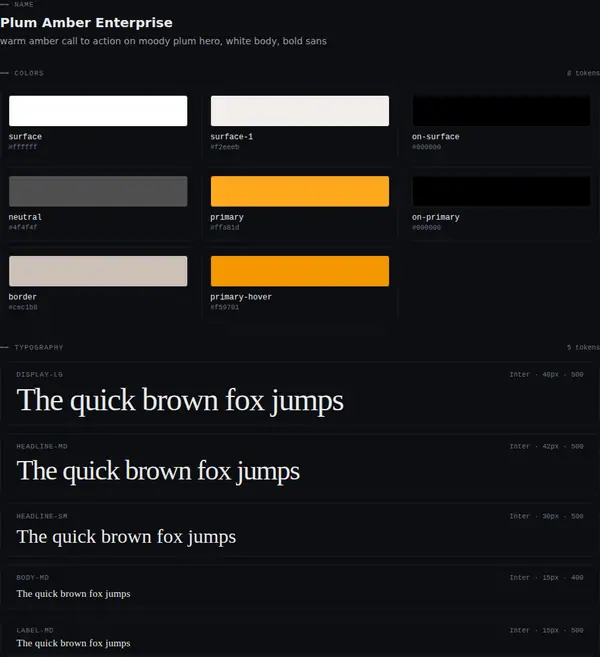600x657 pixels.
Task: Click the #ffffff hex value
Action: point(23,147)
